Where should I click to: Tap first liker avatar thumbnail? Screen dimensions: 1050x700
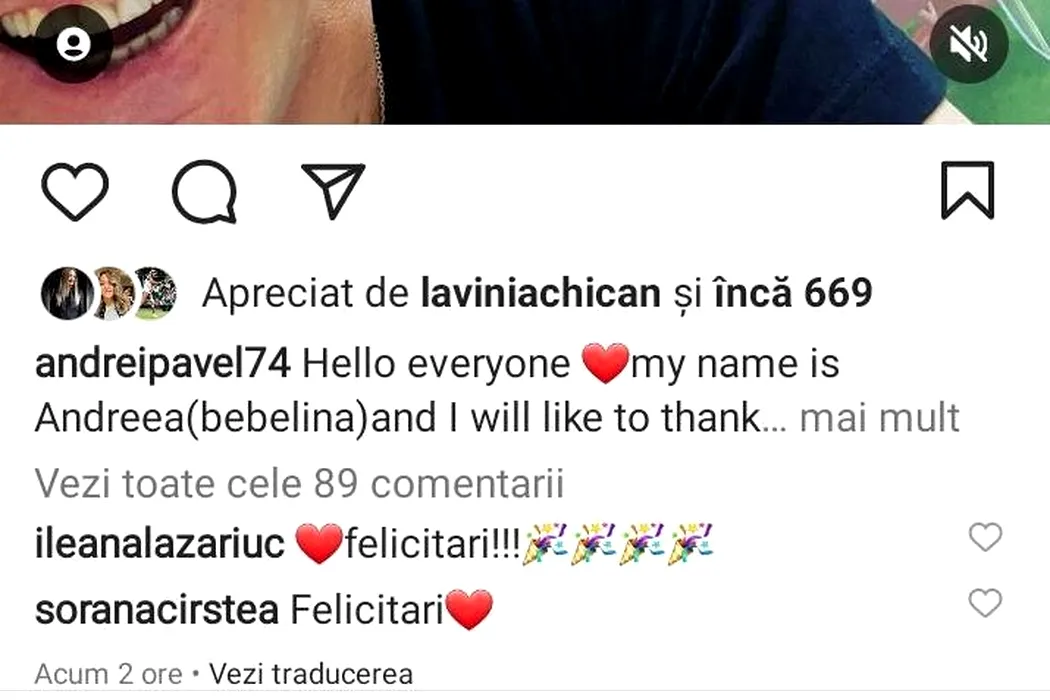(67, 293)
